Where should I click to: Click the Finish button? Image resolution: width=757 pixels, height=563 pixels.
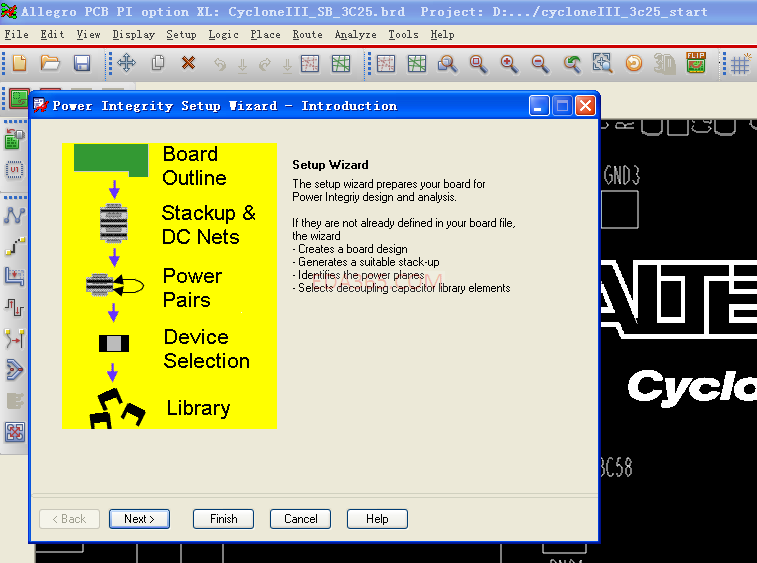point(223,519)
